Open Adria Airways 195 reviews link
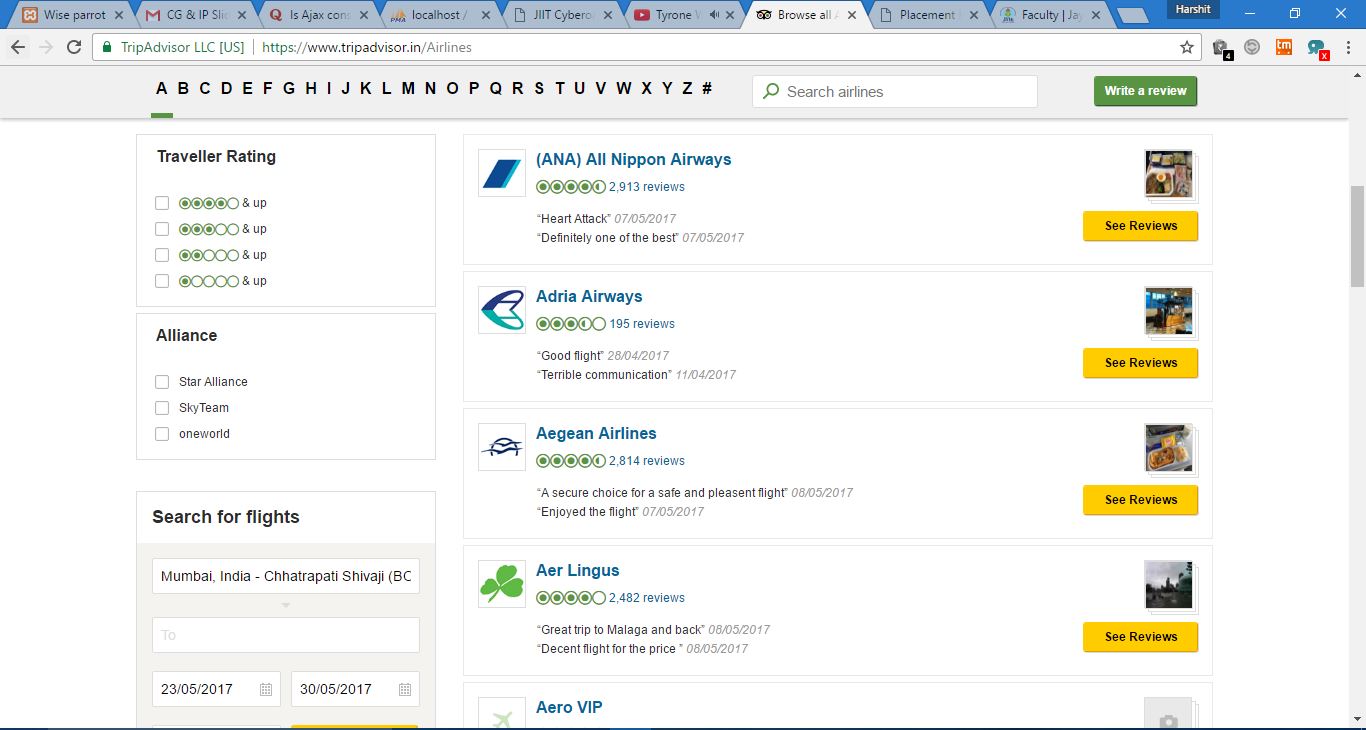1366x730 pixels. pos(642,324)
